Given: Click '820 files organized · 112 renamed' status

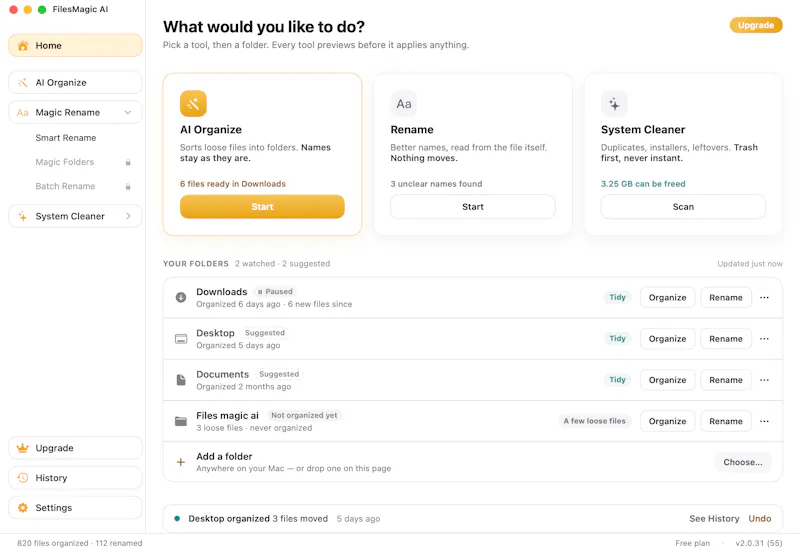Looking at the screenshot, I should point(80,543).
